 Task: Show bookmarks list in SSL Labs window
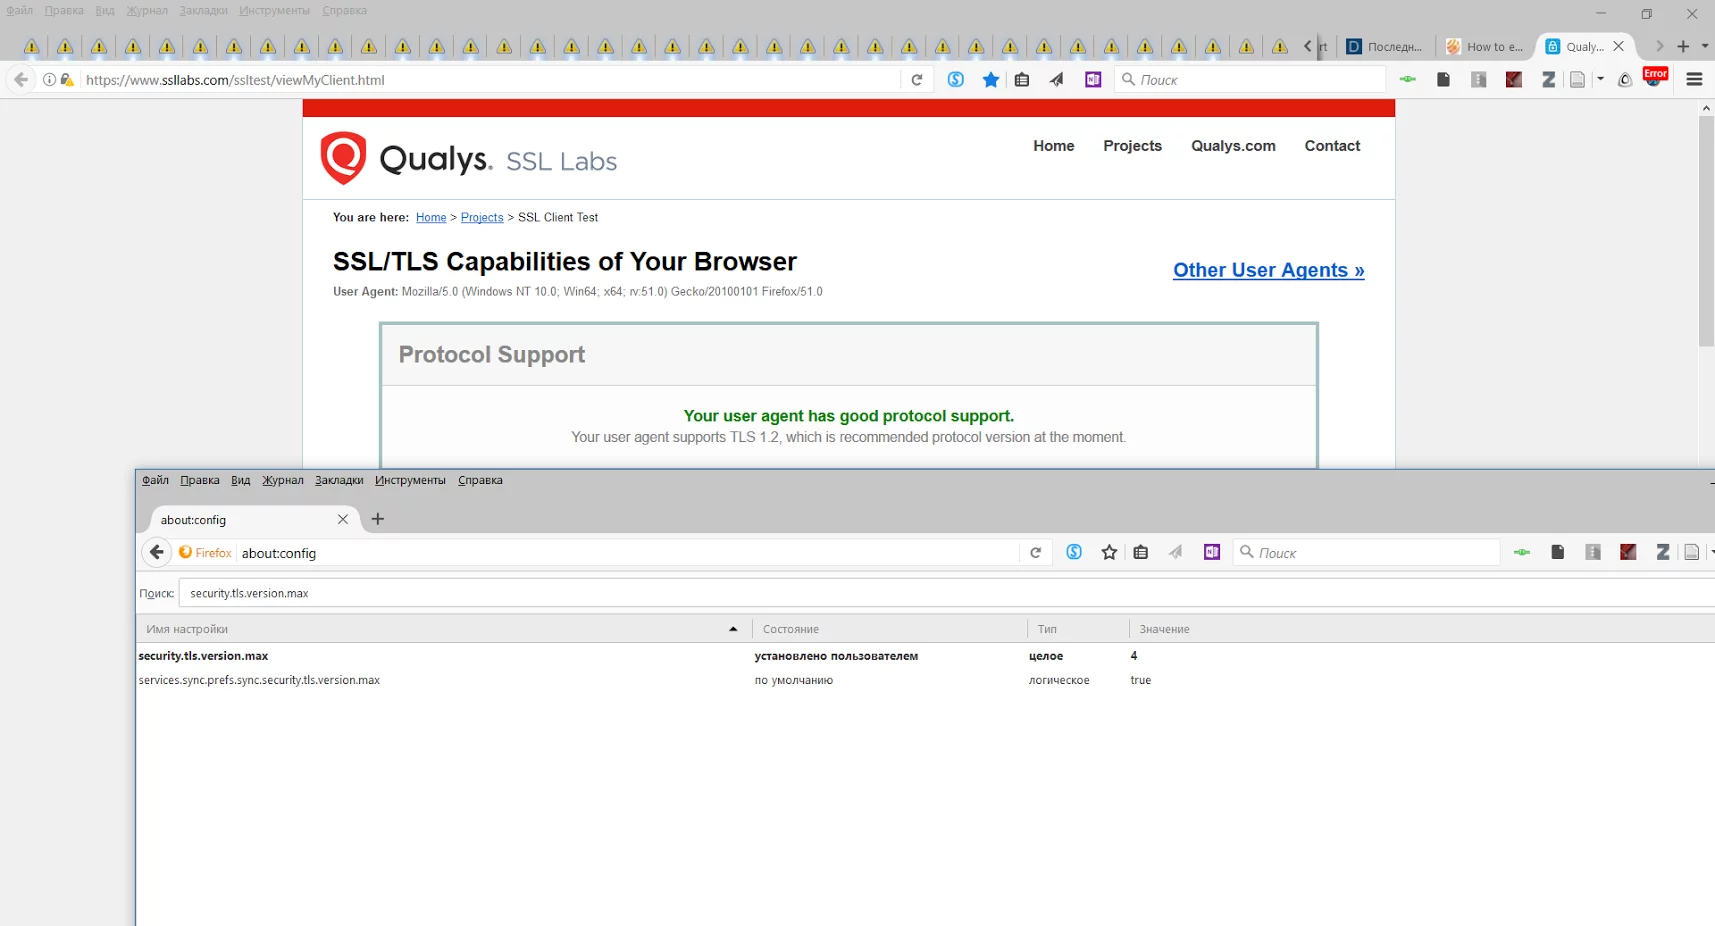[1022, 80]
